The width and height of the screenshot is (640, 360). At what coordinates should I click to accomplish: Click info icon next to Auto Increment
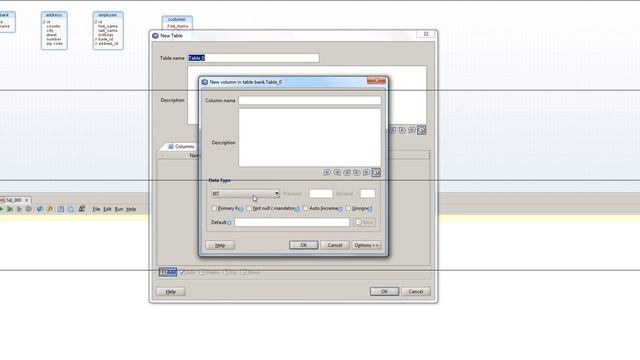pyautogui.click(x=340, y=209)
